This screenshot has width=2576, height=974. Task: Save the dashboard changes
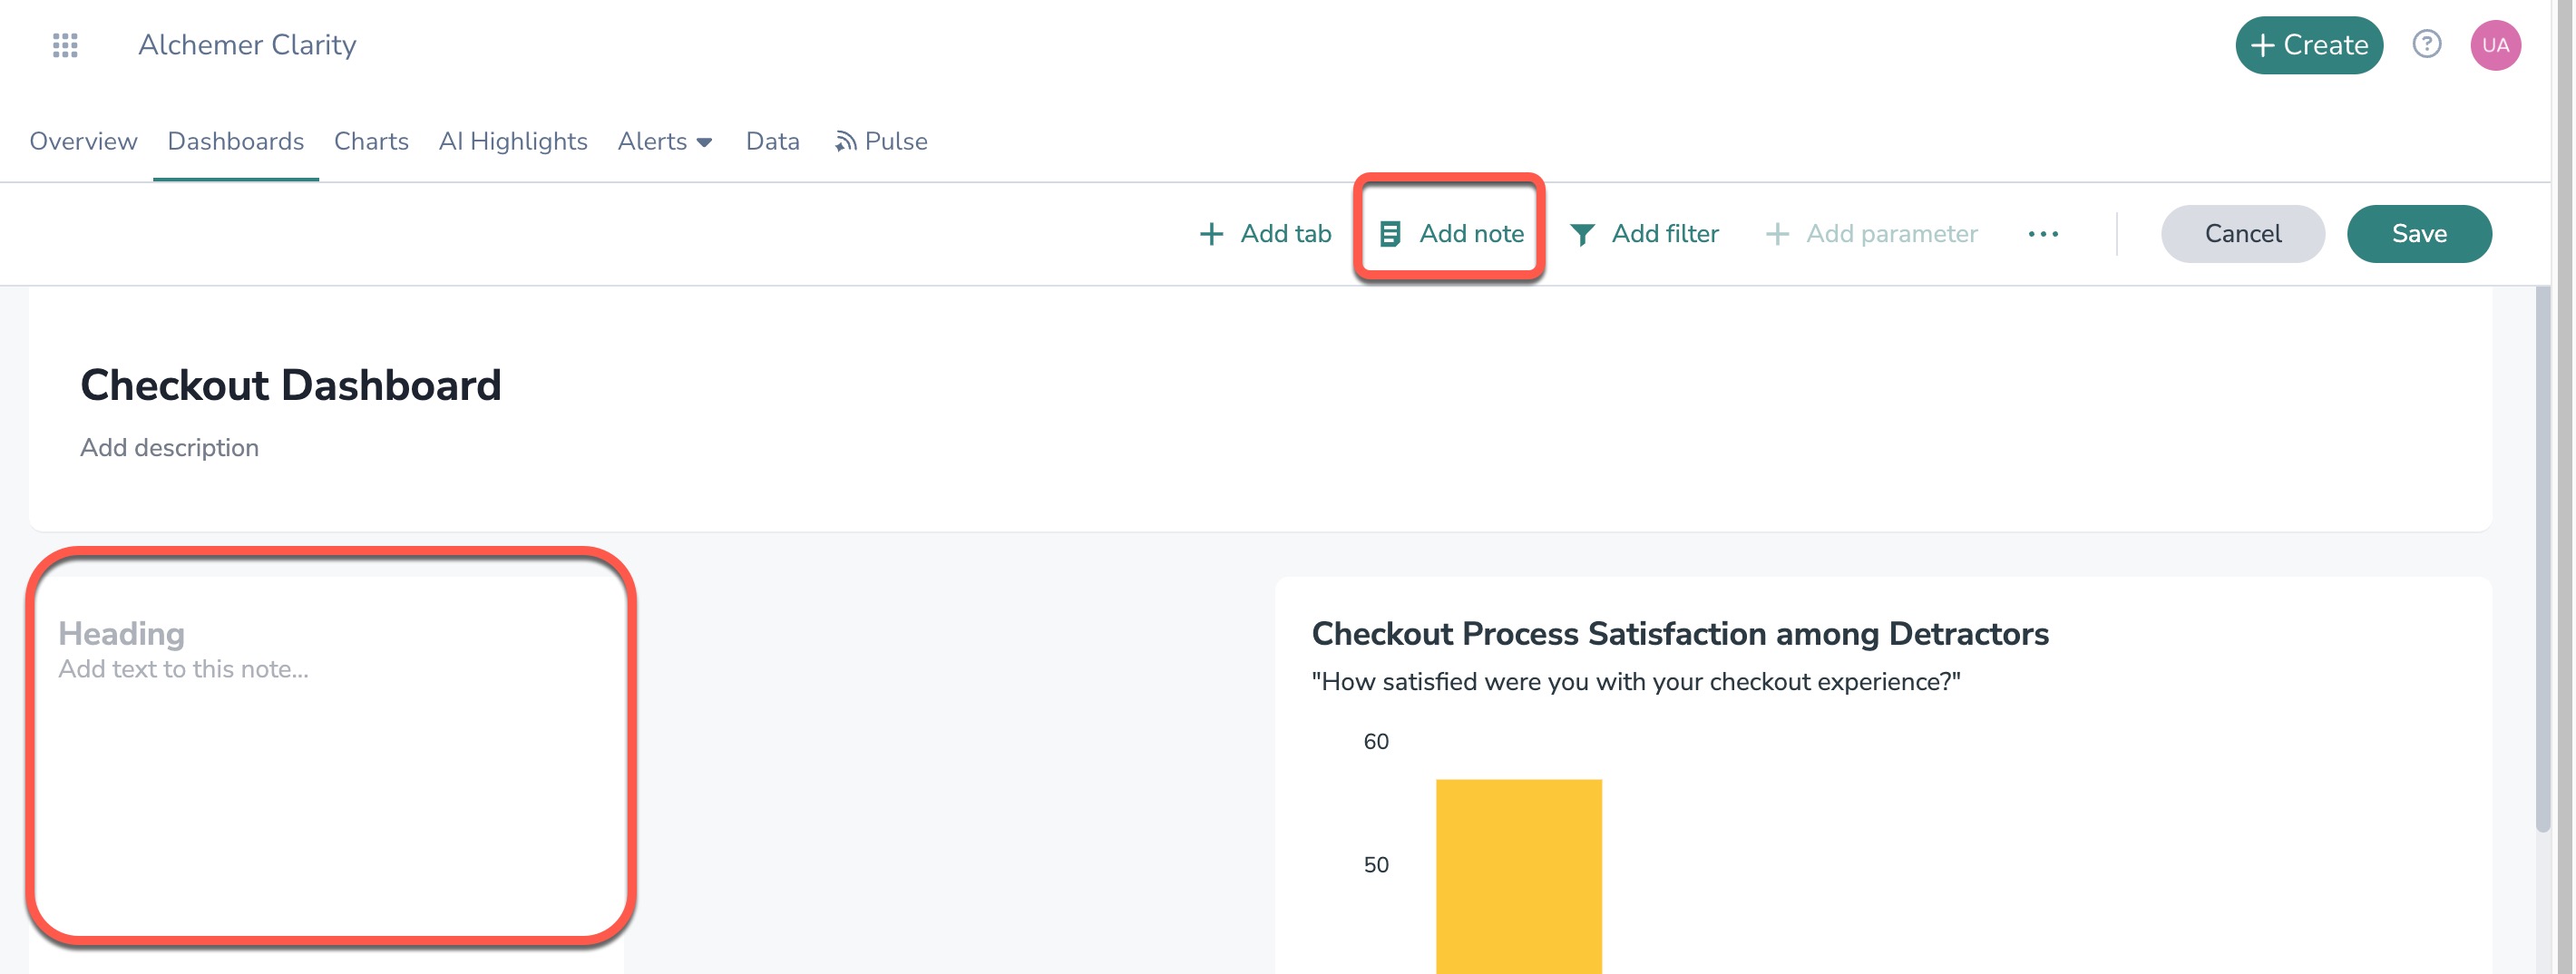2418,234
